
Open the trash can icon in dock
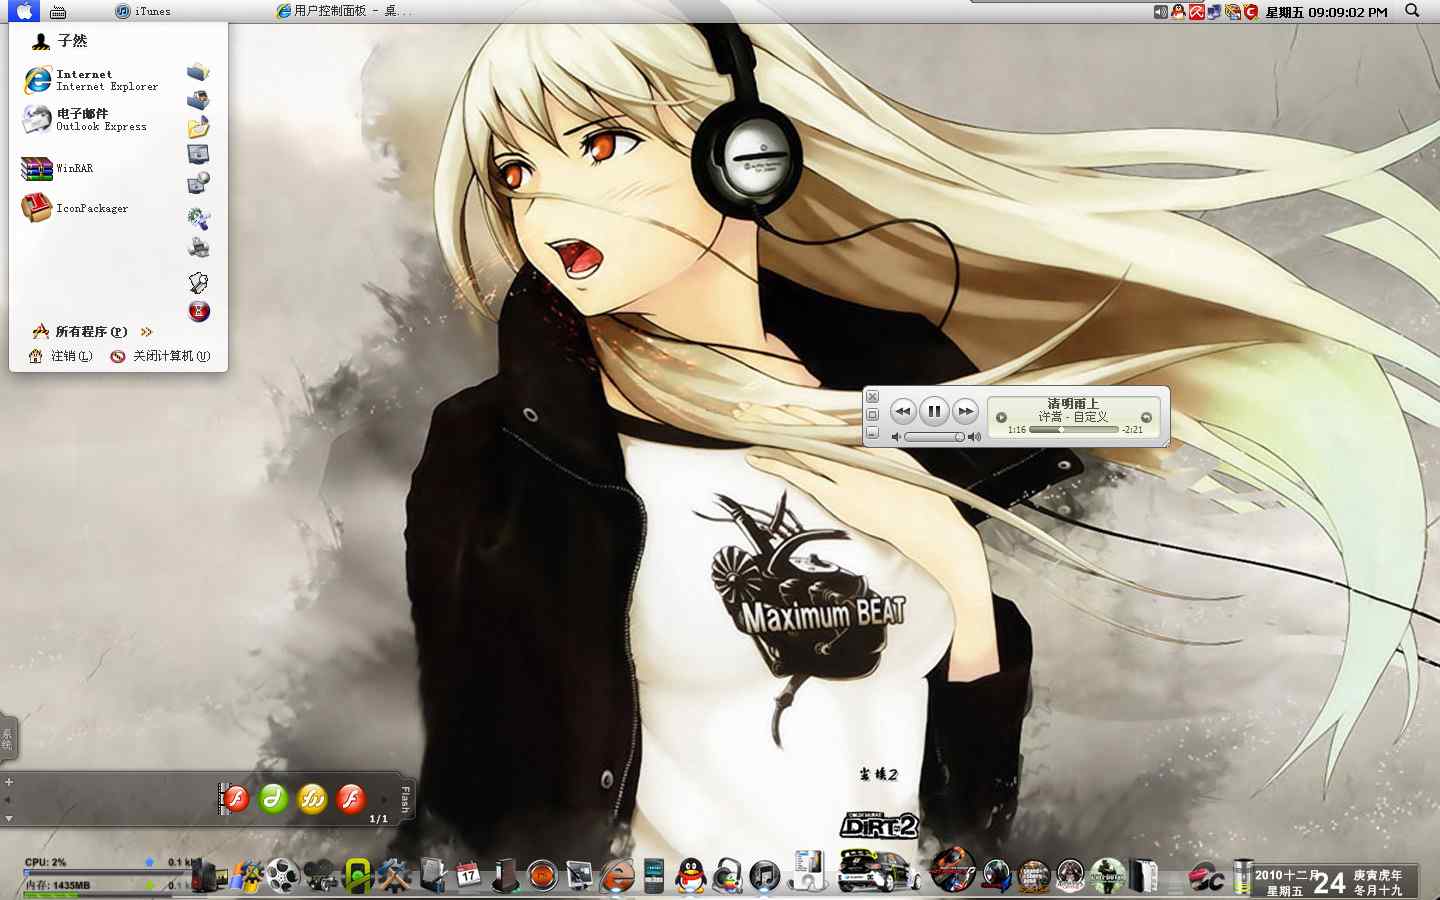click(x=1242, y=876)
